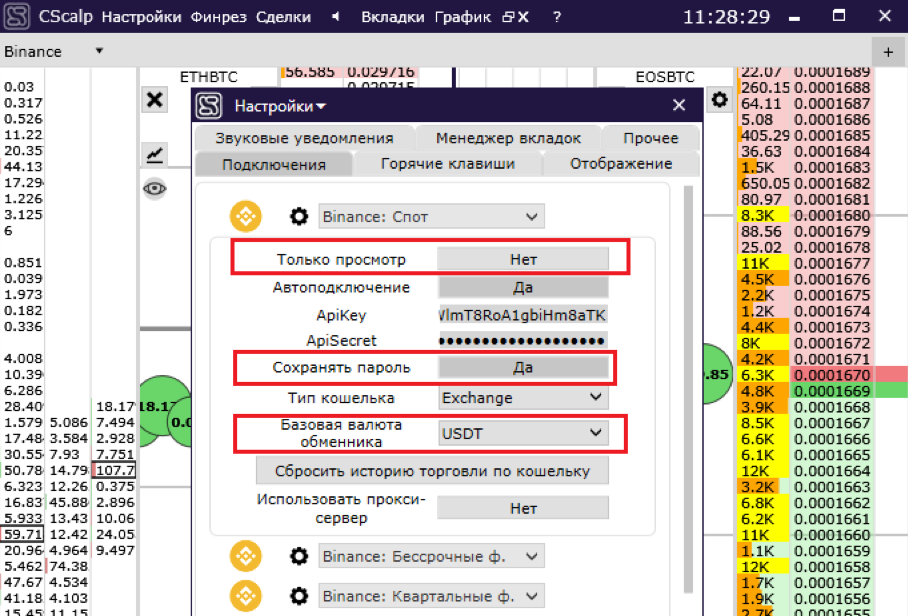Open Тип кошелька Exchange dropdown
Screen dimensions: 908x616
(x=523, y=398)
